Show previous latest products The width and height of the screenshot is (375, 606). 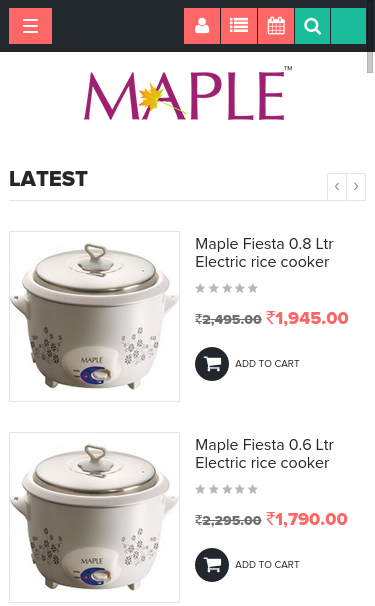pos(337,187)
